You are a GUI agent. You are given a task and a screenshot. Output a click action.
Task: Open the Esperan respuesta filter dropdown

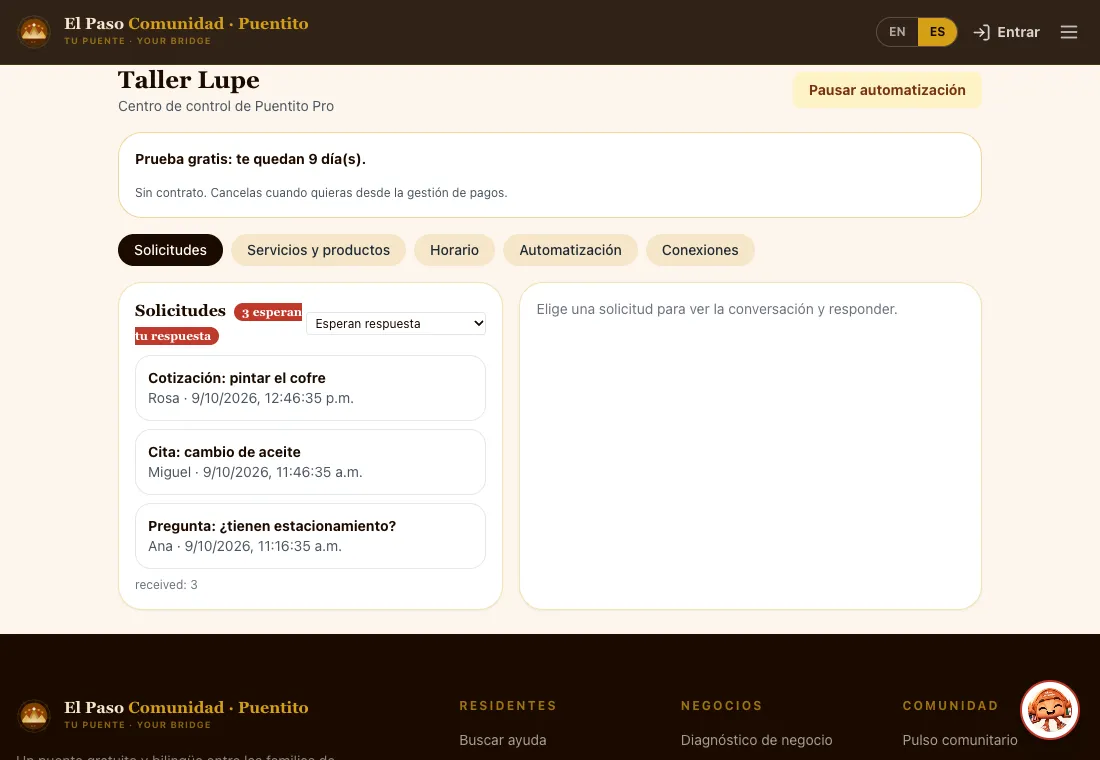click(396, 324)
